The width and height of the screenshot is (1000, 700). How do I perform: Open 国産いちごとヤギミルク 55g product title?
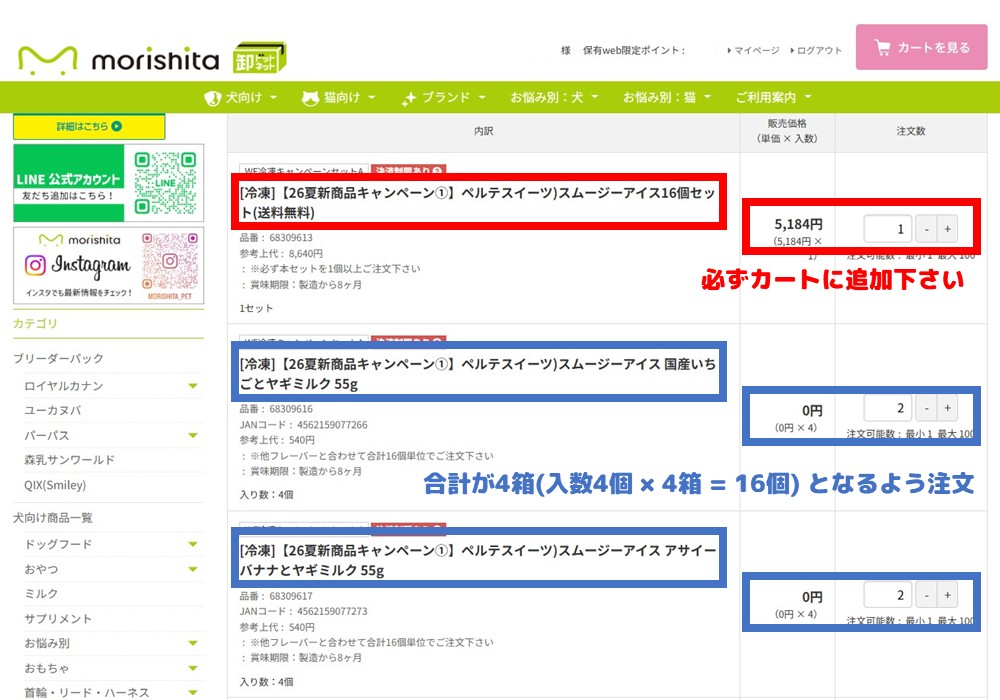[x=478, y=374]
